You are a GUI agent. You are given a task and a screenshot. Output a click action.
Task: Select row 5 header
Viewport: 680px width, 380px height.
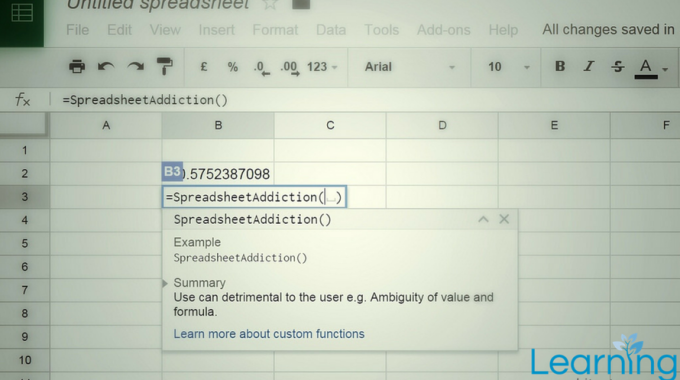pos(25,243)
